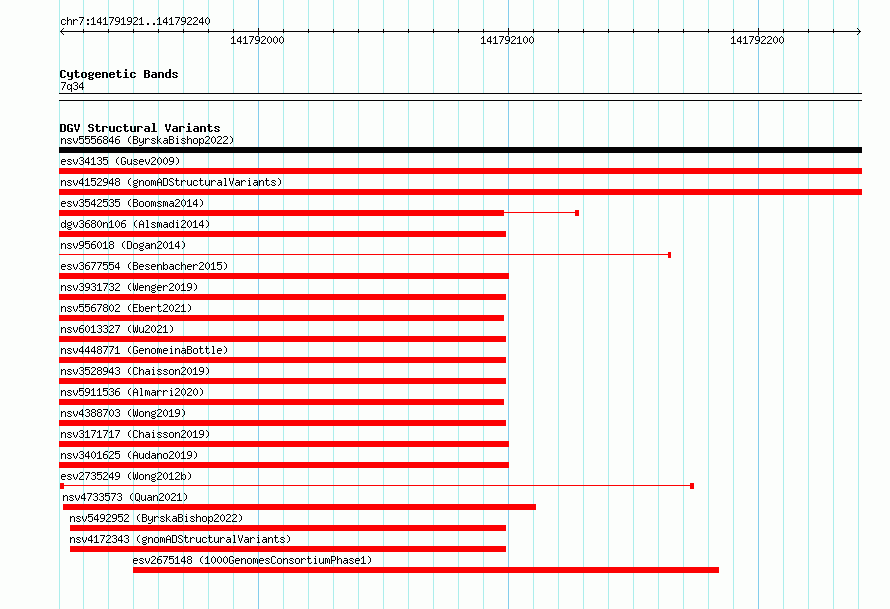
Task: Select the nsv956018 (Dogan2014) label
Action: [123, 245]
